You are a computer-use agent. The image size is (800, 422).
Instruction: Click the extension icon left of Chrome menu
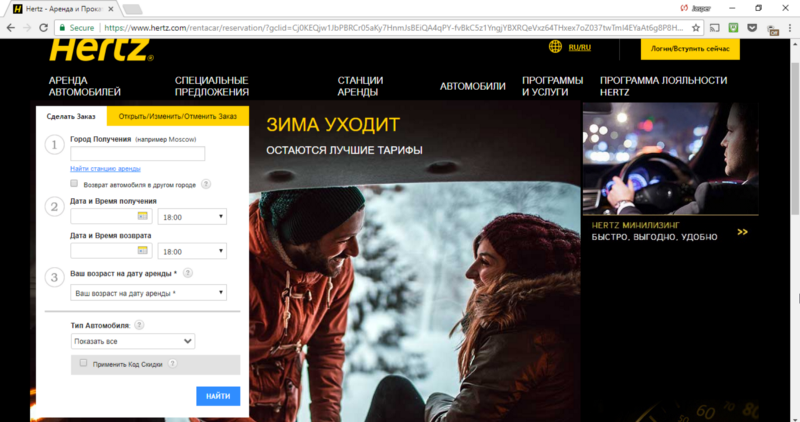(772, 29)
